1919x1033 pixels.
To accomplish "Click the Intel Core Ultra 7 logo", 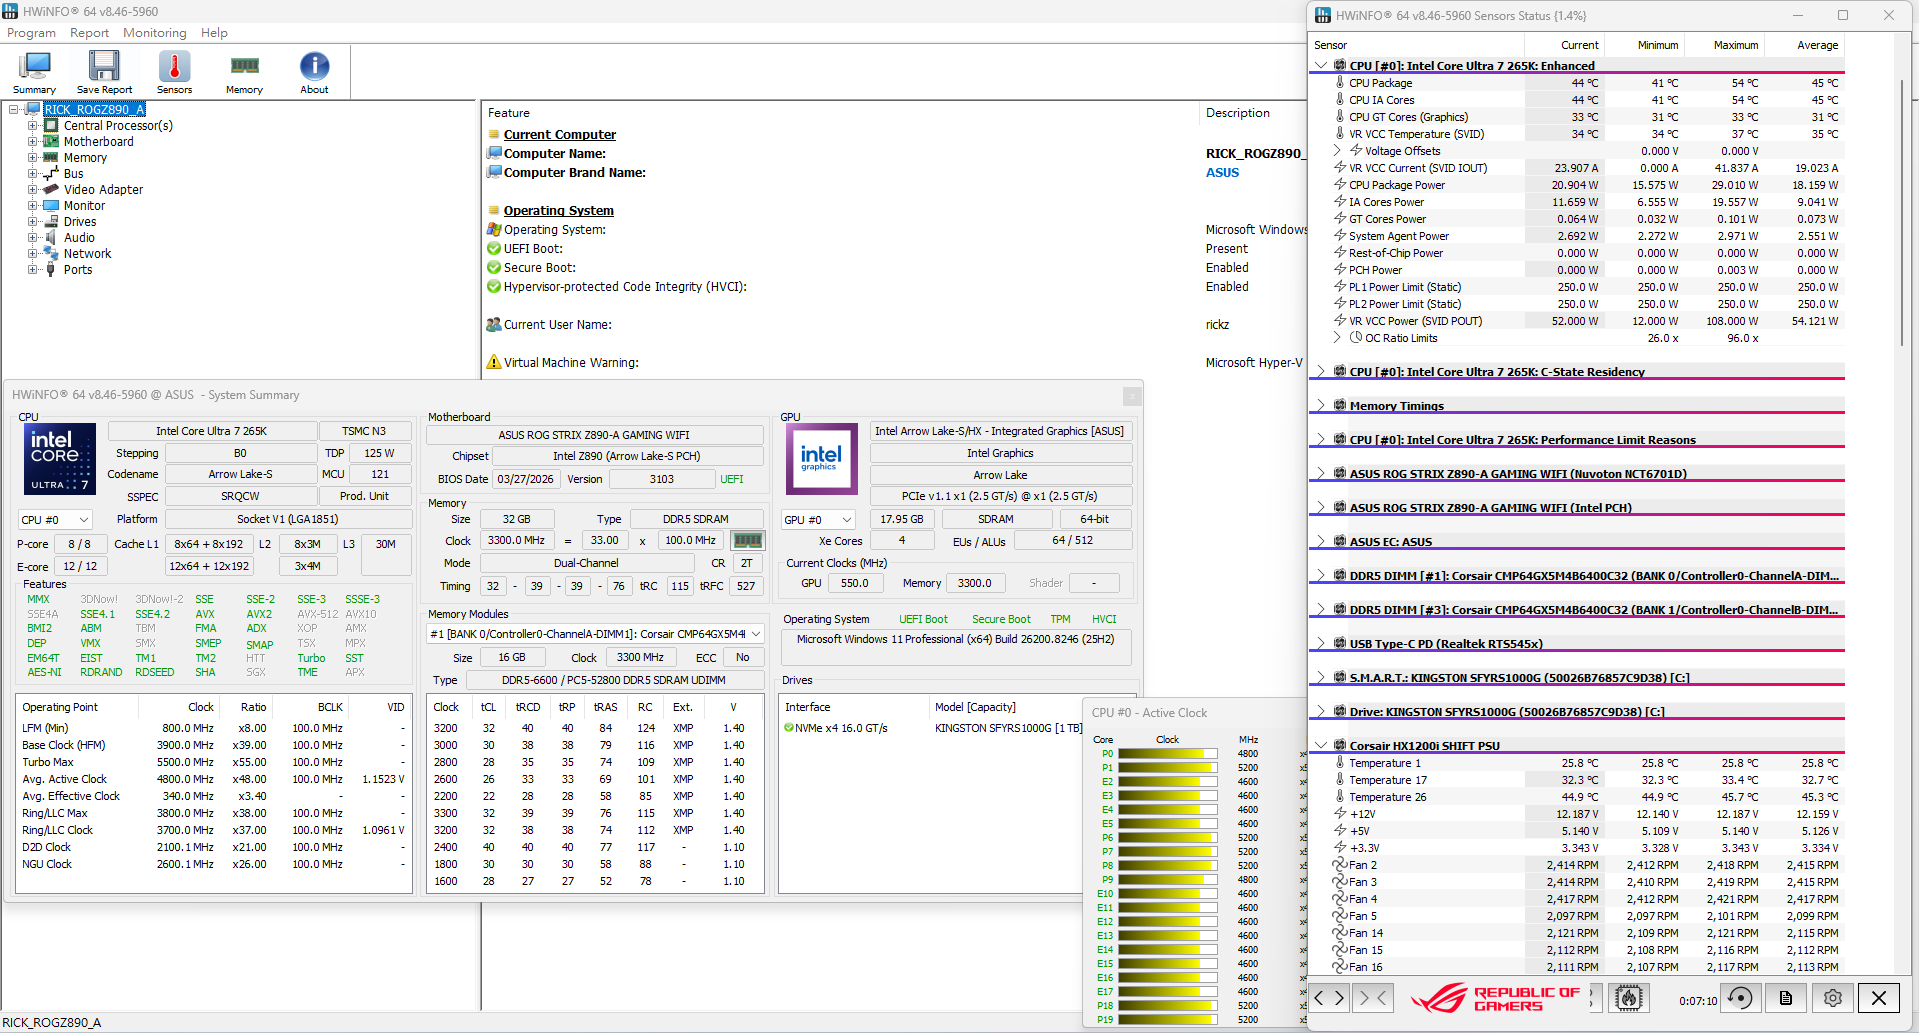I will click(60, 459).
